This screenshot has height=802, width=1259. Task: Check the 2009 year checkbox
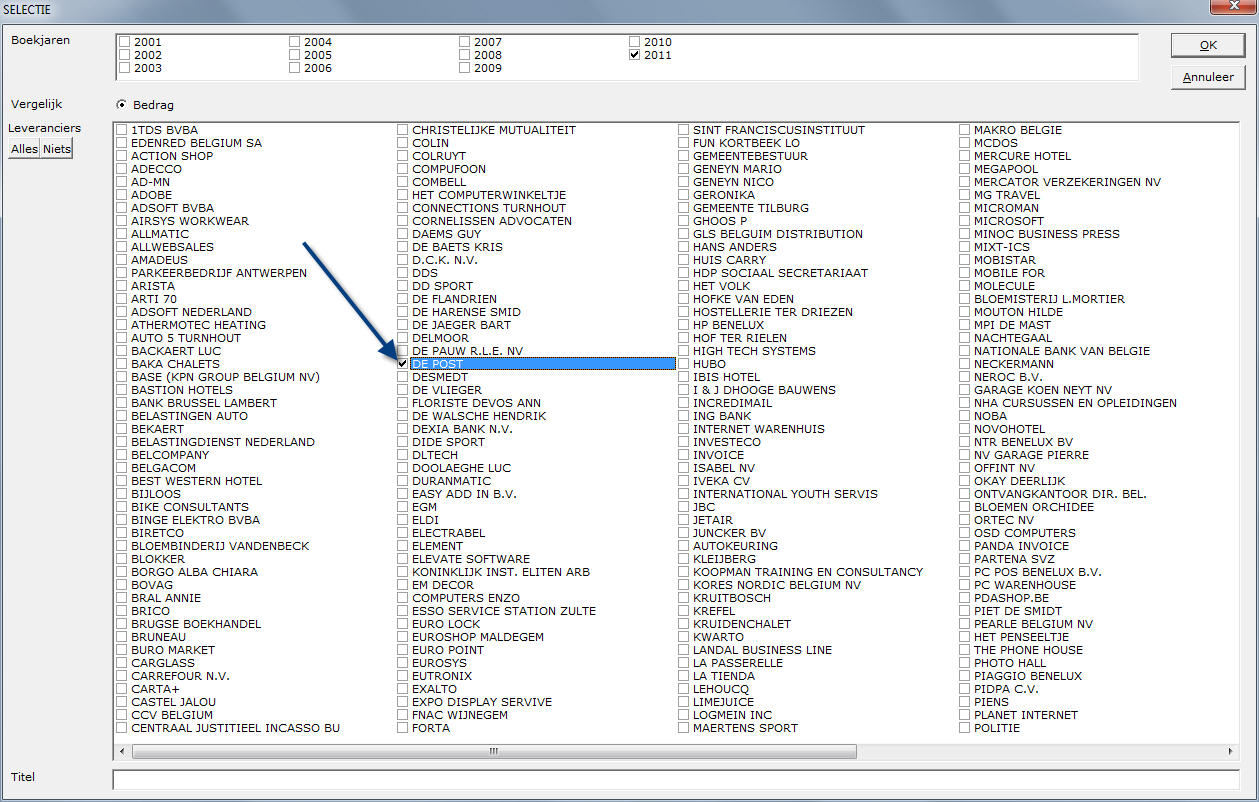pyautogui.click(x=464, y=68)
